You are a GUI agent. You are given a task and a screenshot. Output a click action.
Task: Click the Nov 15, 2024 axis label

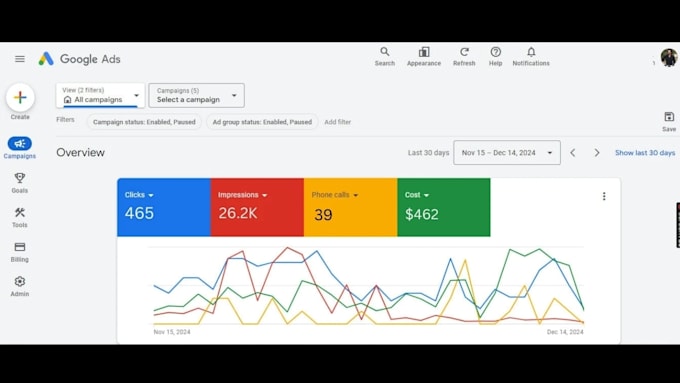click(x=172, y=332)
